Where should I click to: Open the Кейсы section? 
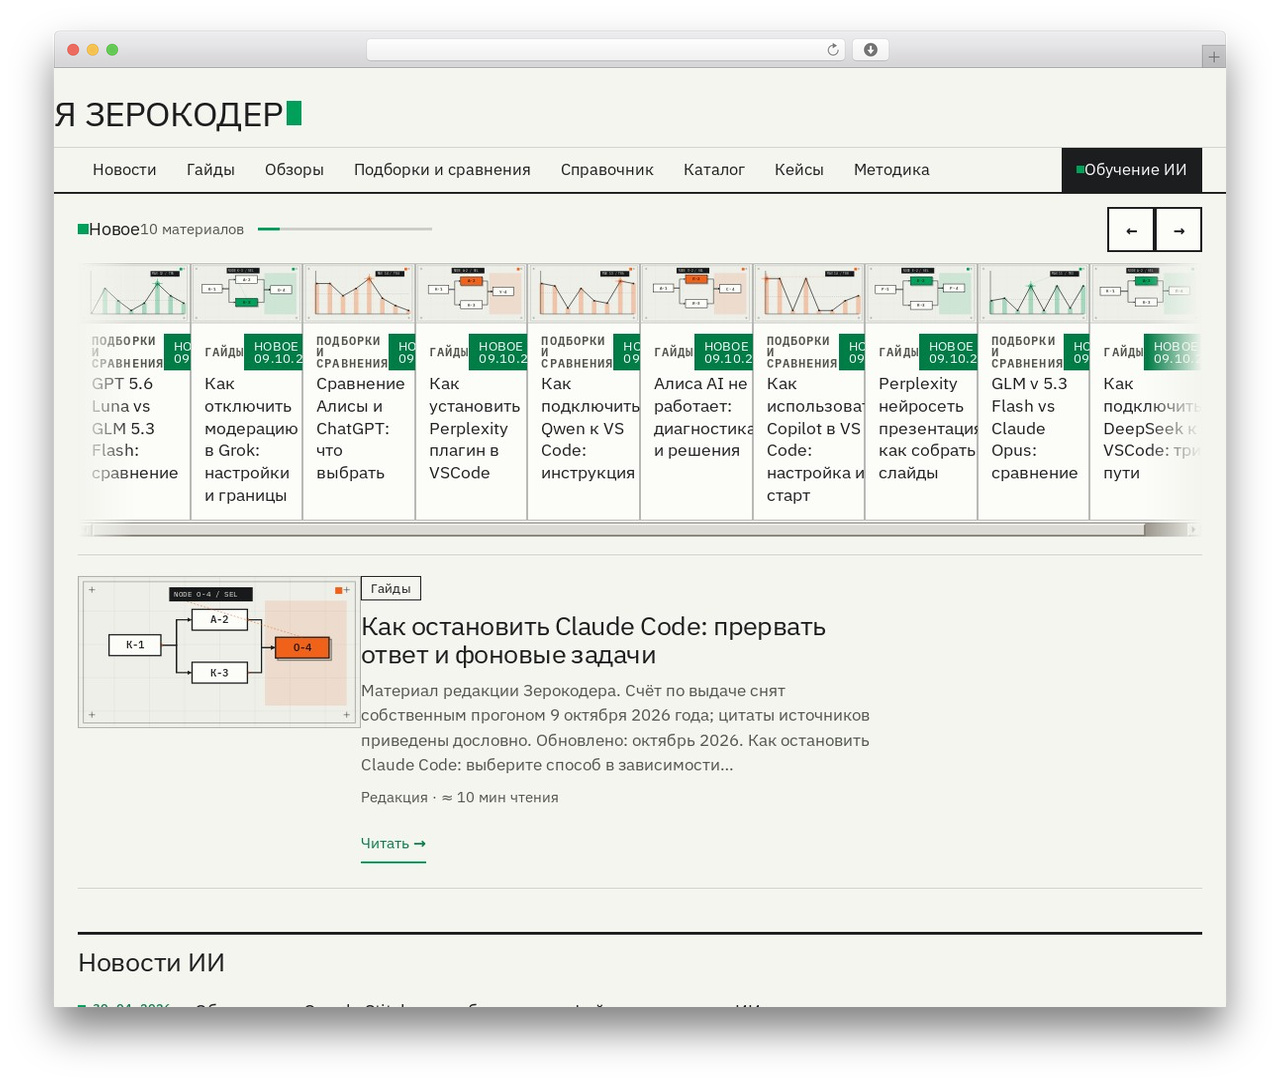799,170
